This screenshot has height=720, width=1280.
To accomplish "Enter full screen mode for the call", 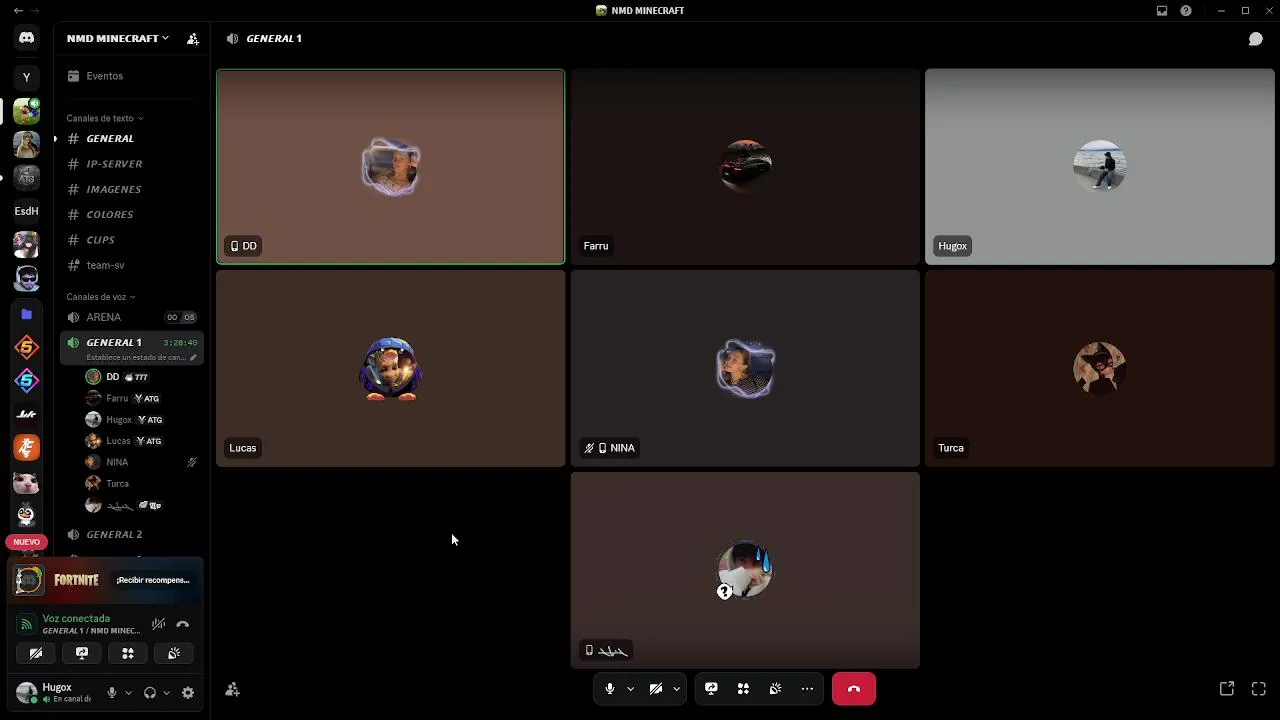I will tap(1259, 689).
